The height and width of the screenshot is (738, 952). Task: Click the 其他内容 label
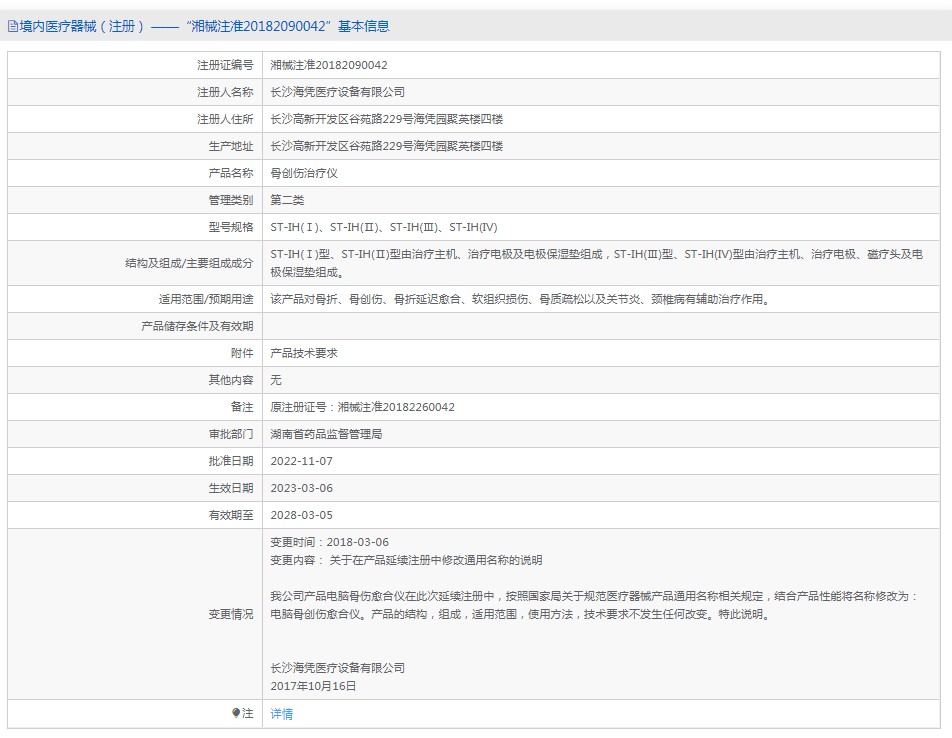click(x=231, y=380)
